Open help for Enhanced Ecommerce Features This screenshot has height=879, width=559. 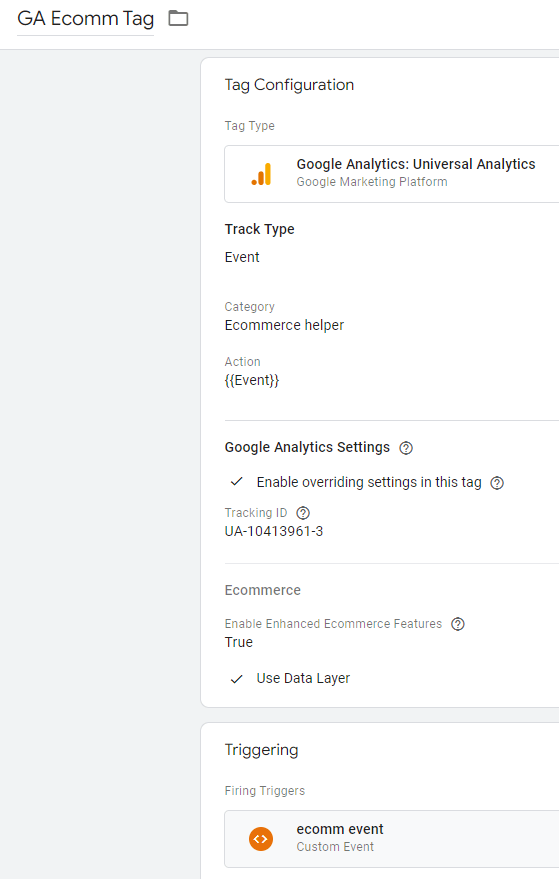[x=458, y=624]
